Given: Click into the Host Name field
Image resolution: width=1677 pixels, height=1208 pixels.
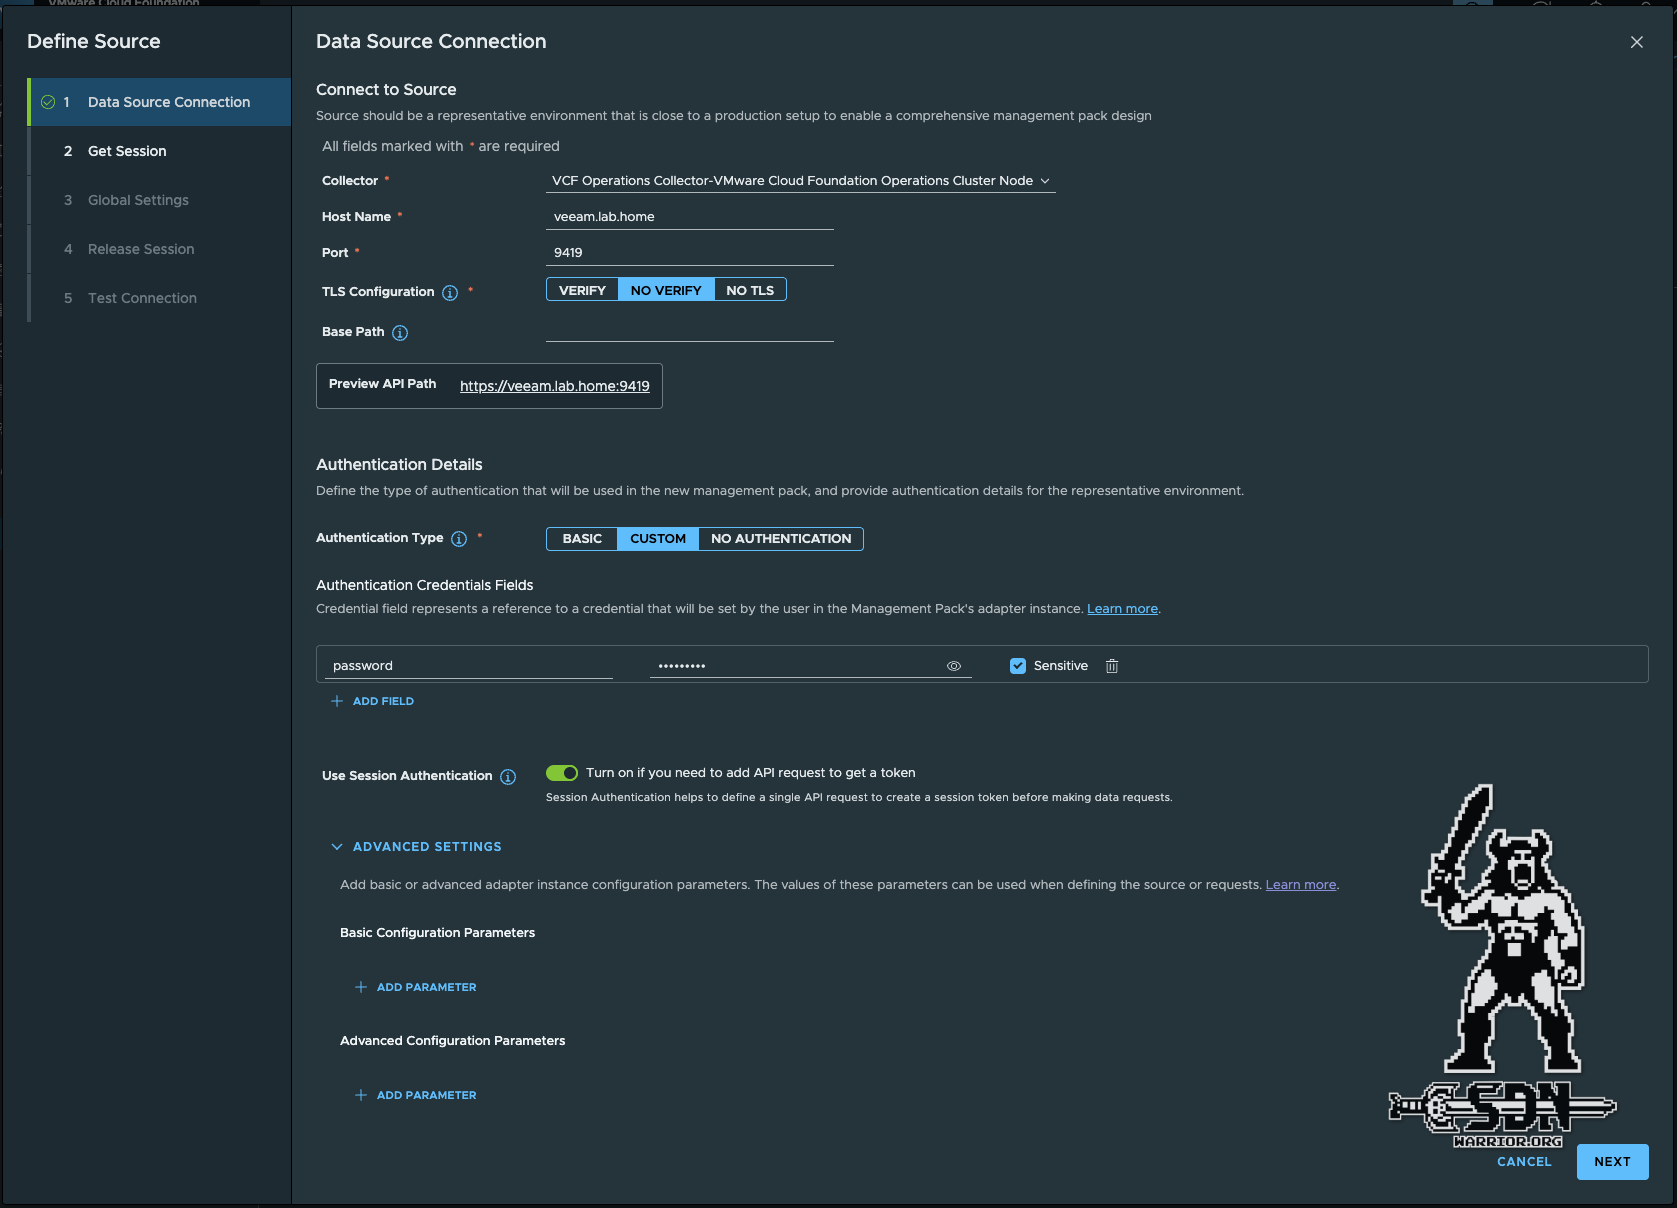Looking at the screenshot, I should pos(689,217).
